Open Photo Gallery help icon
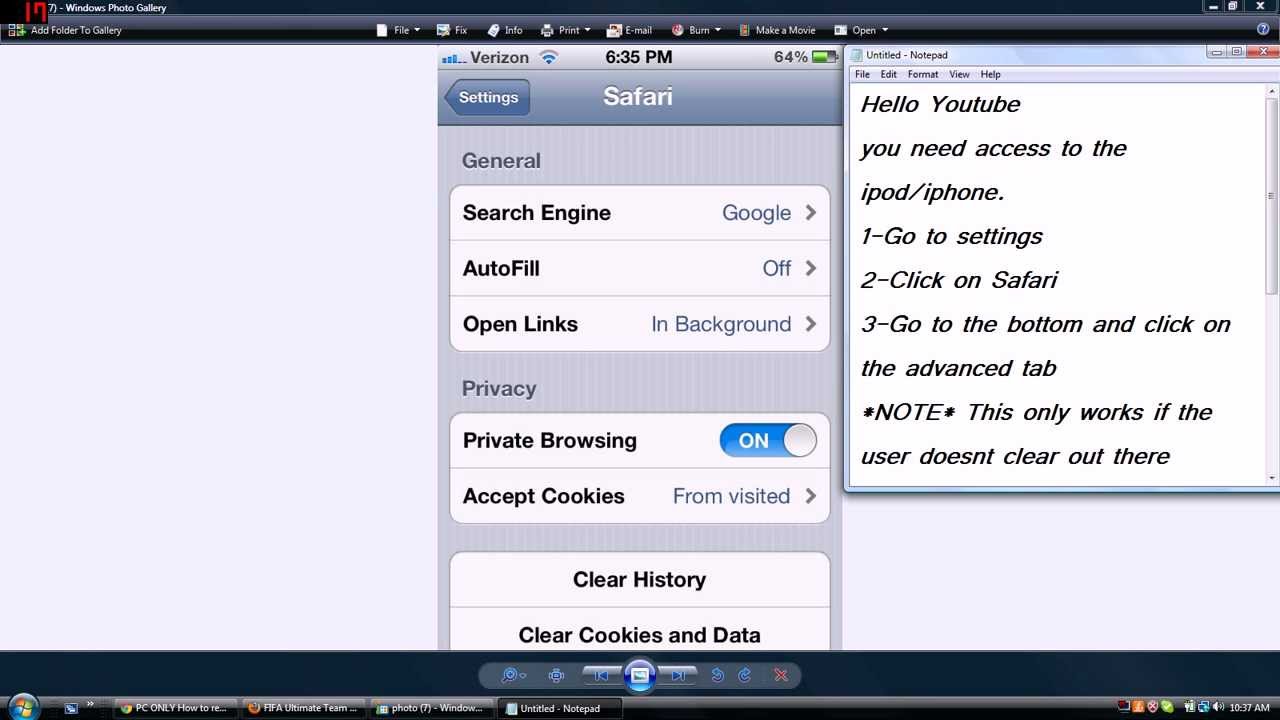Screen dimensions: 1280x720 coord(1263,30)
